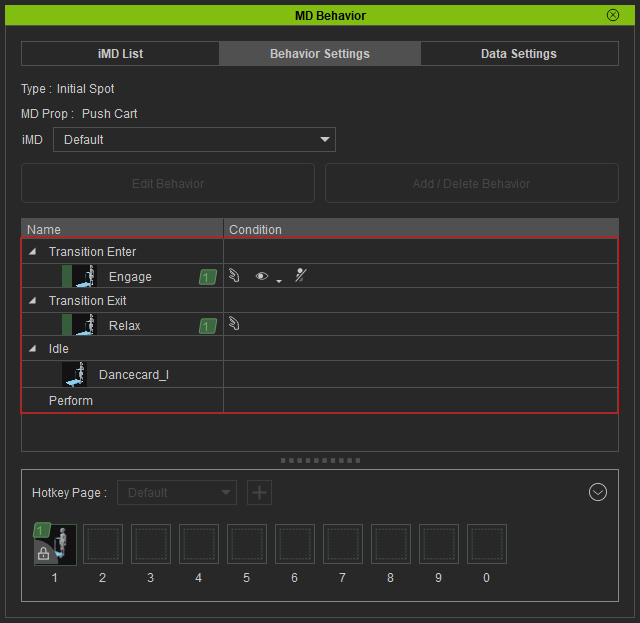
Task: Click empty hotkey slot 8
Action: tap(391, 544)
